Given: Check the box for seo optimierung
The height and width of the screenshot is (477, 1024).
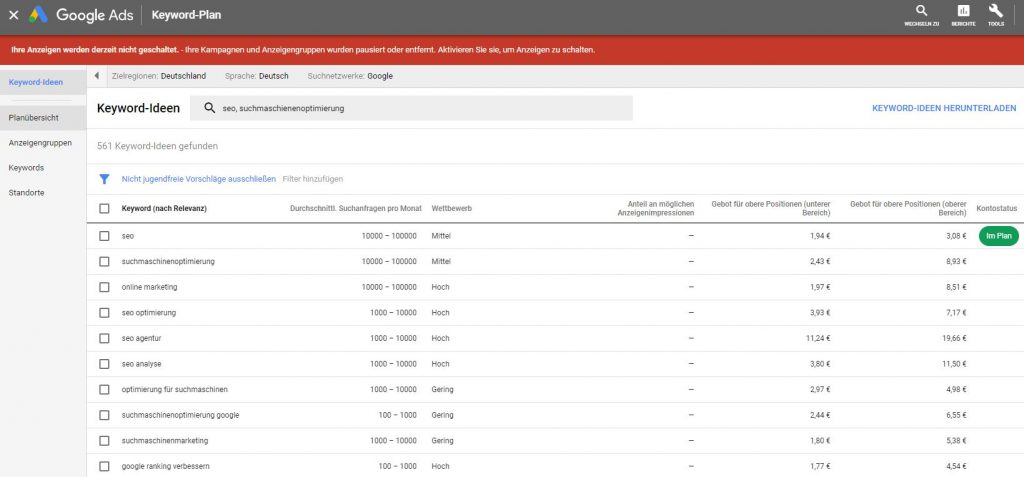Looking at the screenshot, I should tap(104, 313).
